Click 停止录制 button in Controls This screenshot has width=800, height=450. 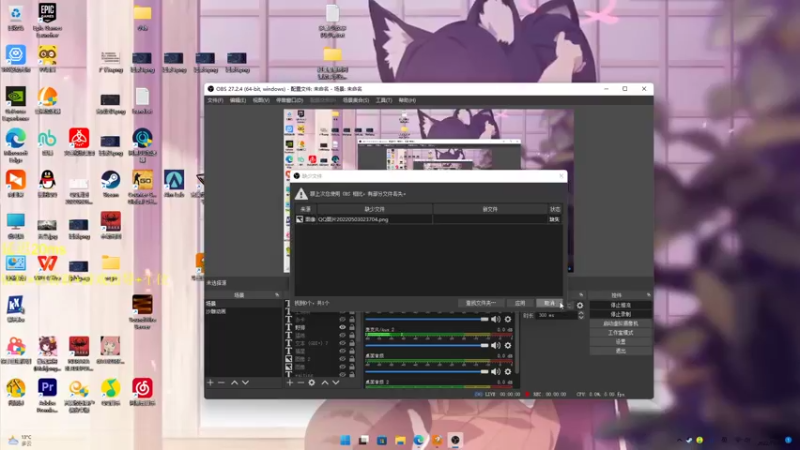pos(620,314)
